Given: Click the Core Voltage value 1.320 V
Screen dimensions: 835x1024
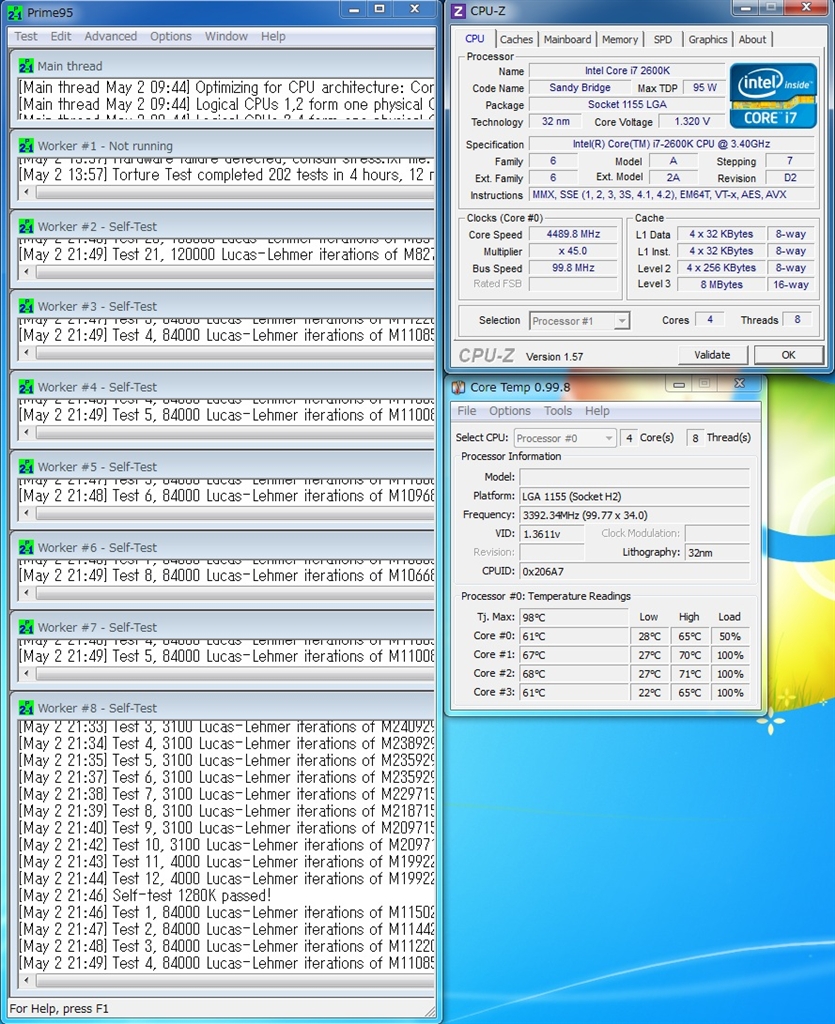Looking at the screenshot, I should coord(692,121).
